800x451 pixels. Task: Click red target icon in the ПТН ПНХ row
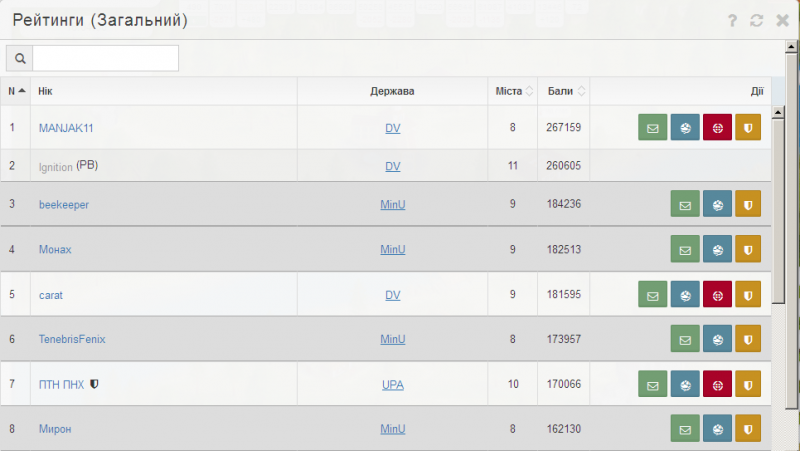(x=717, y=384)
